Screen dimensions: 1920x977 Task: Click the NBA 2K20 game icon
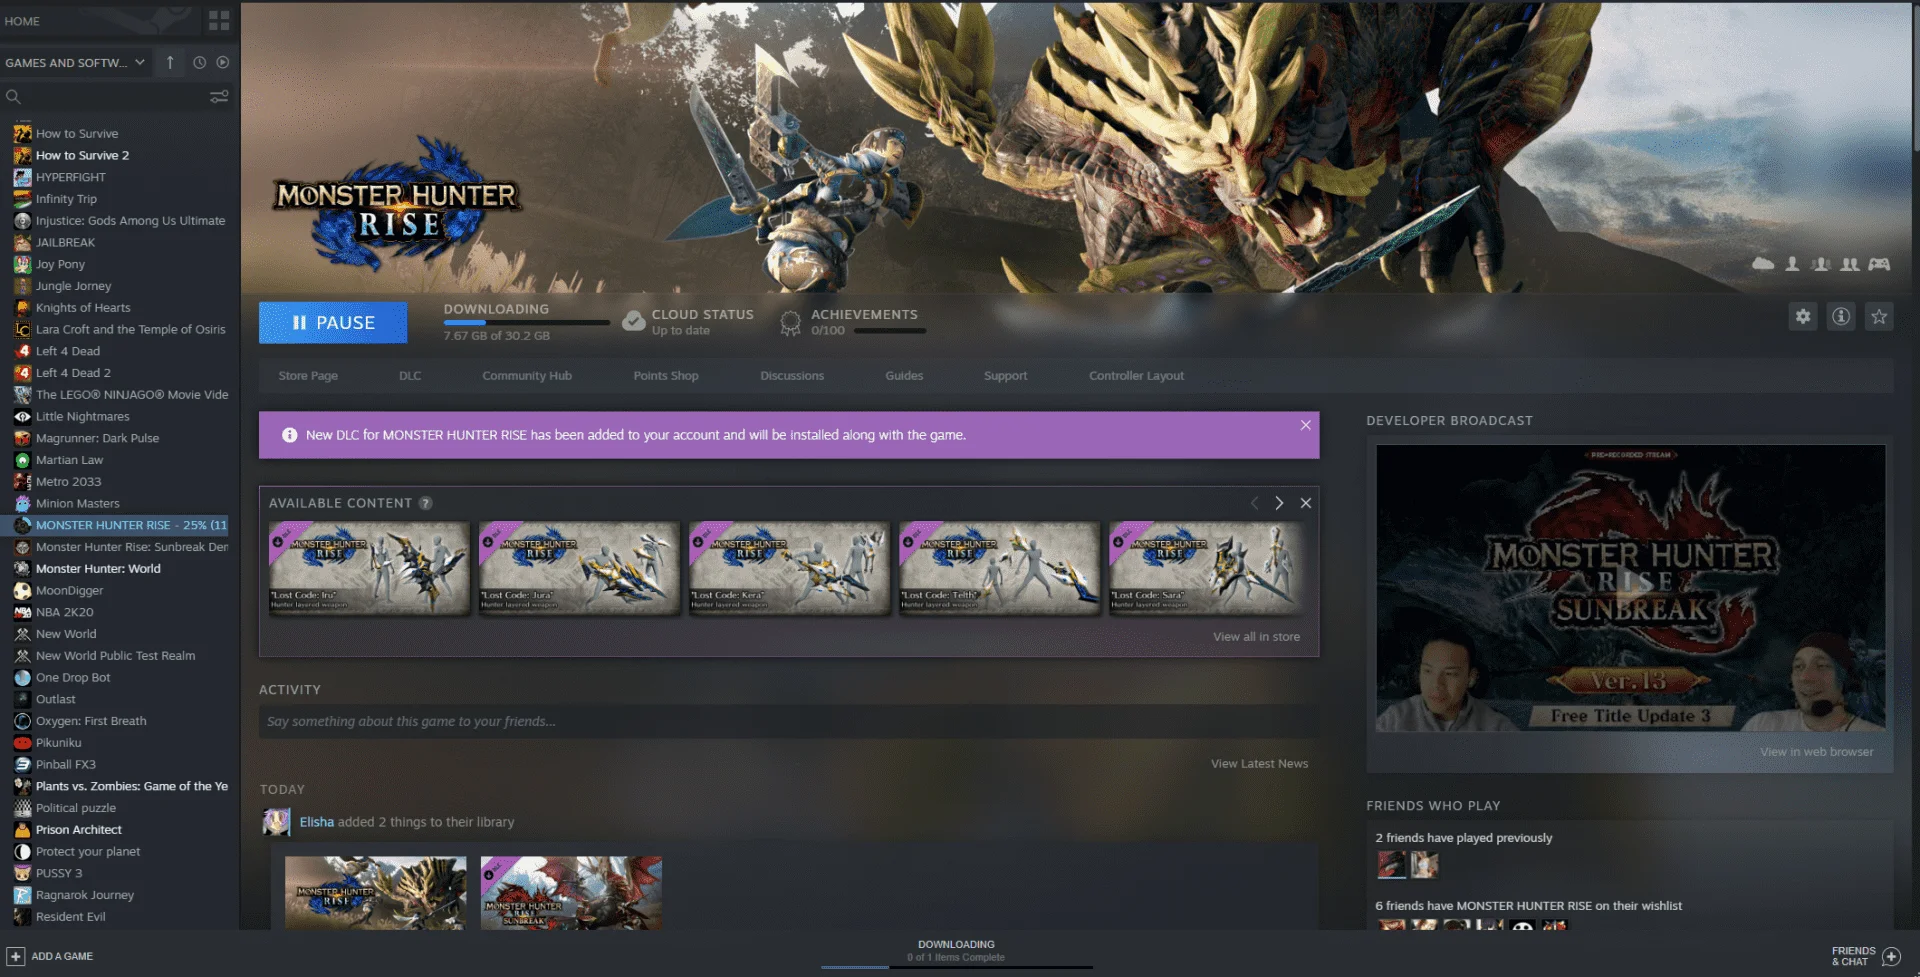[22, 613]
